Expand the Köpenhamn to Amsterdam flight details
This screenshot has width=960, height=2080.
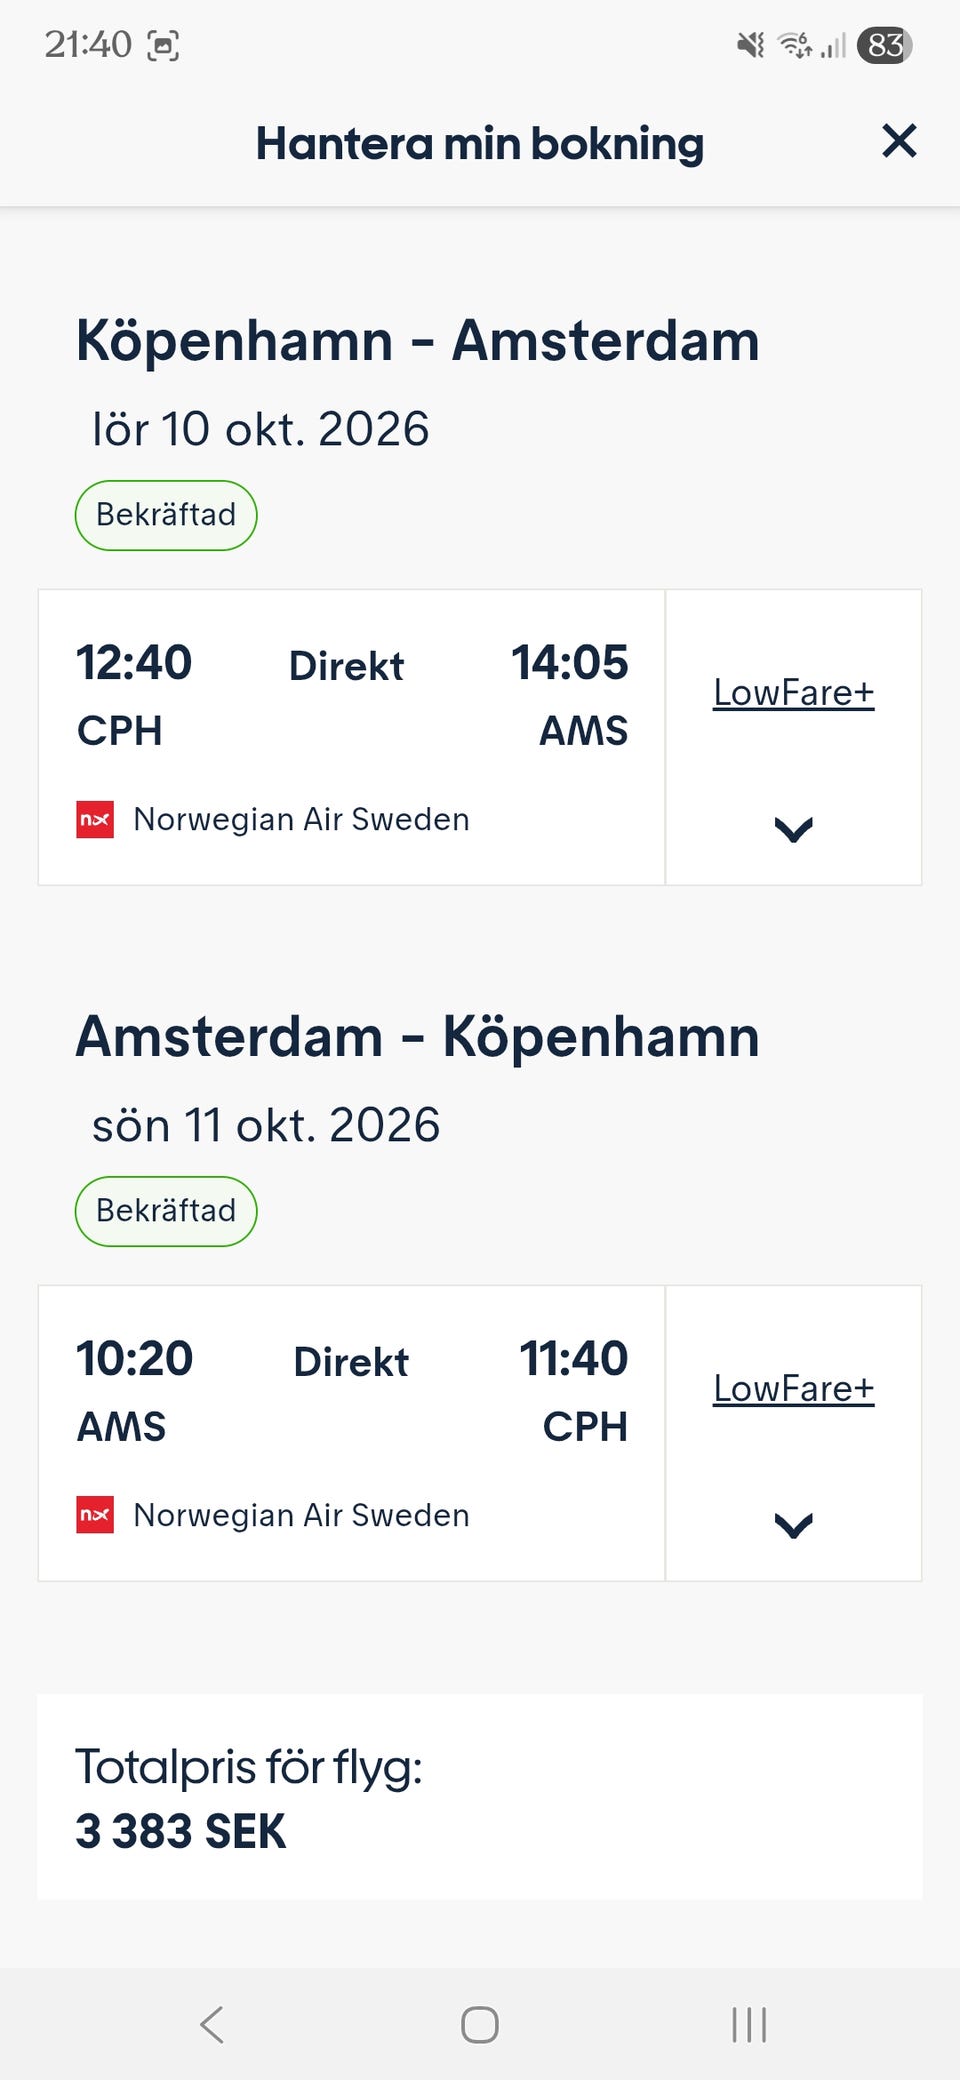pos(793,829)
